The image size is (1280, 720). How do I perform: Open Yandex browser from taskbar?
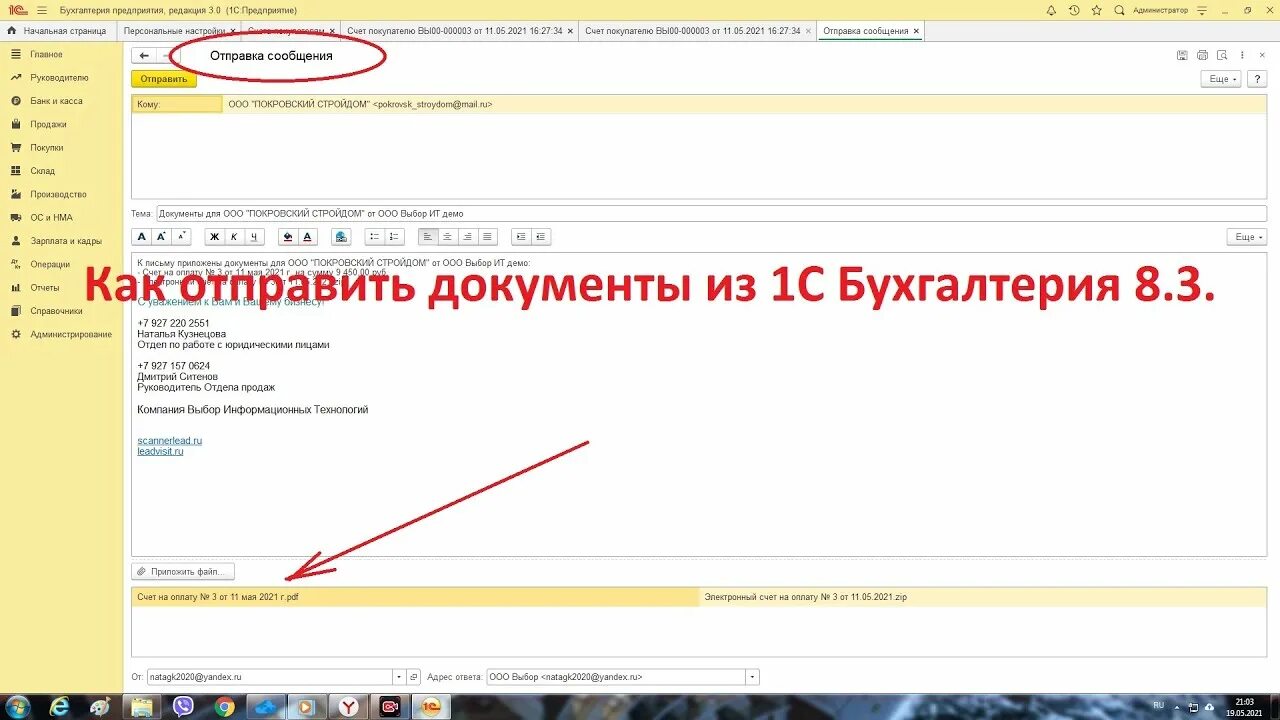(348, 707)
